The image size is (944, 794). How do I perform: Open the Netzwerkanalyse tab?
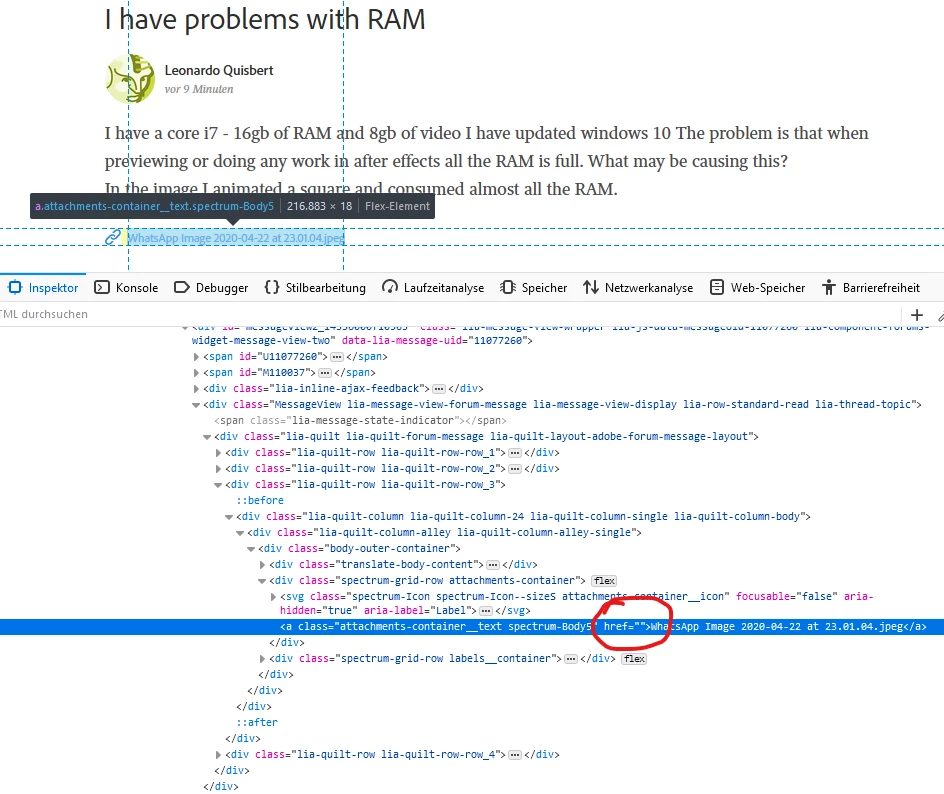coord(638,288)
